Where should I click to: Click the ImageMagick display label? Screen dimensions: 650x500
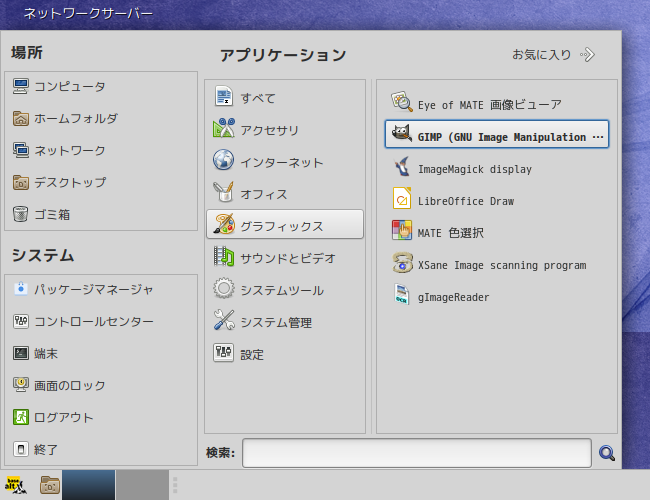pos(475,169)
